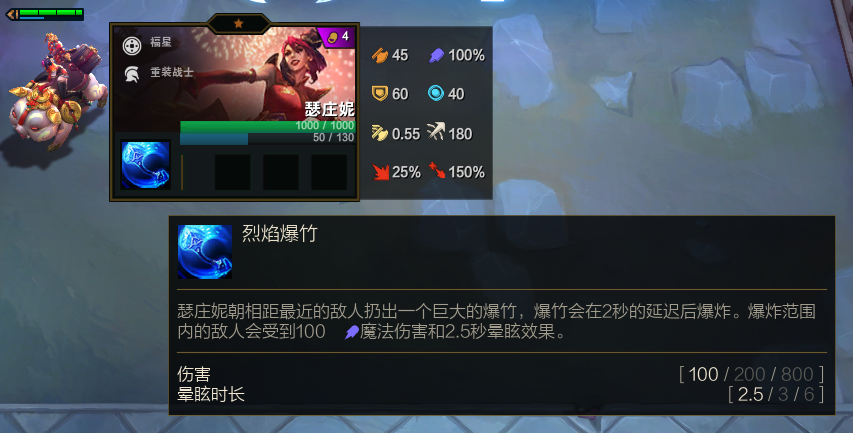
Task: Select the middle empty item slot
Action: [281, 172]
